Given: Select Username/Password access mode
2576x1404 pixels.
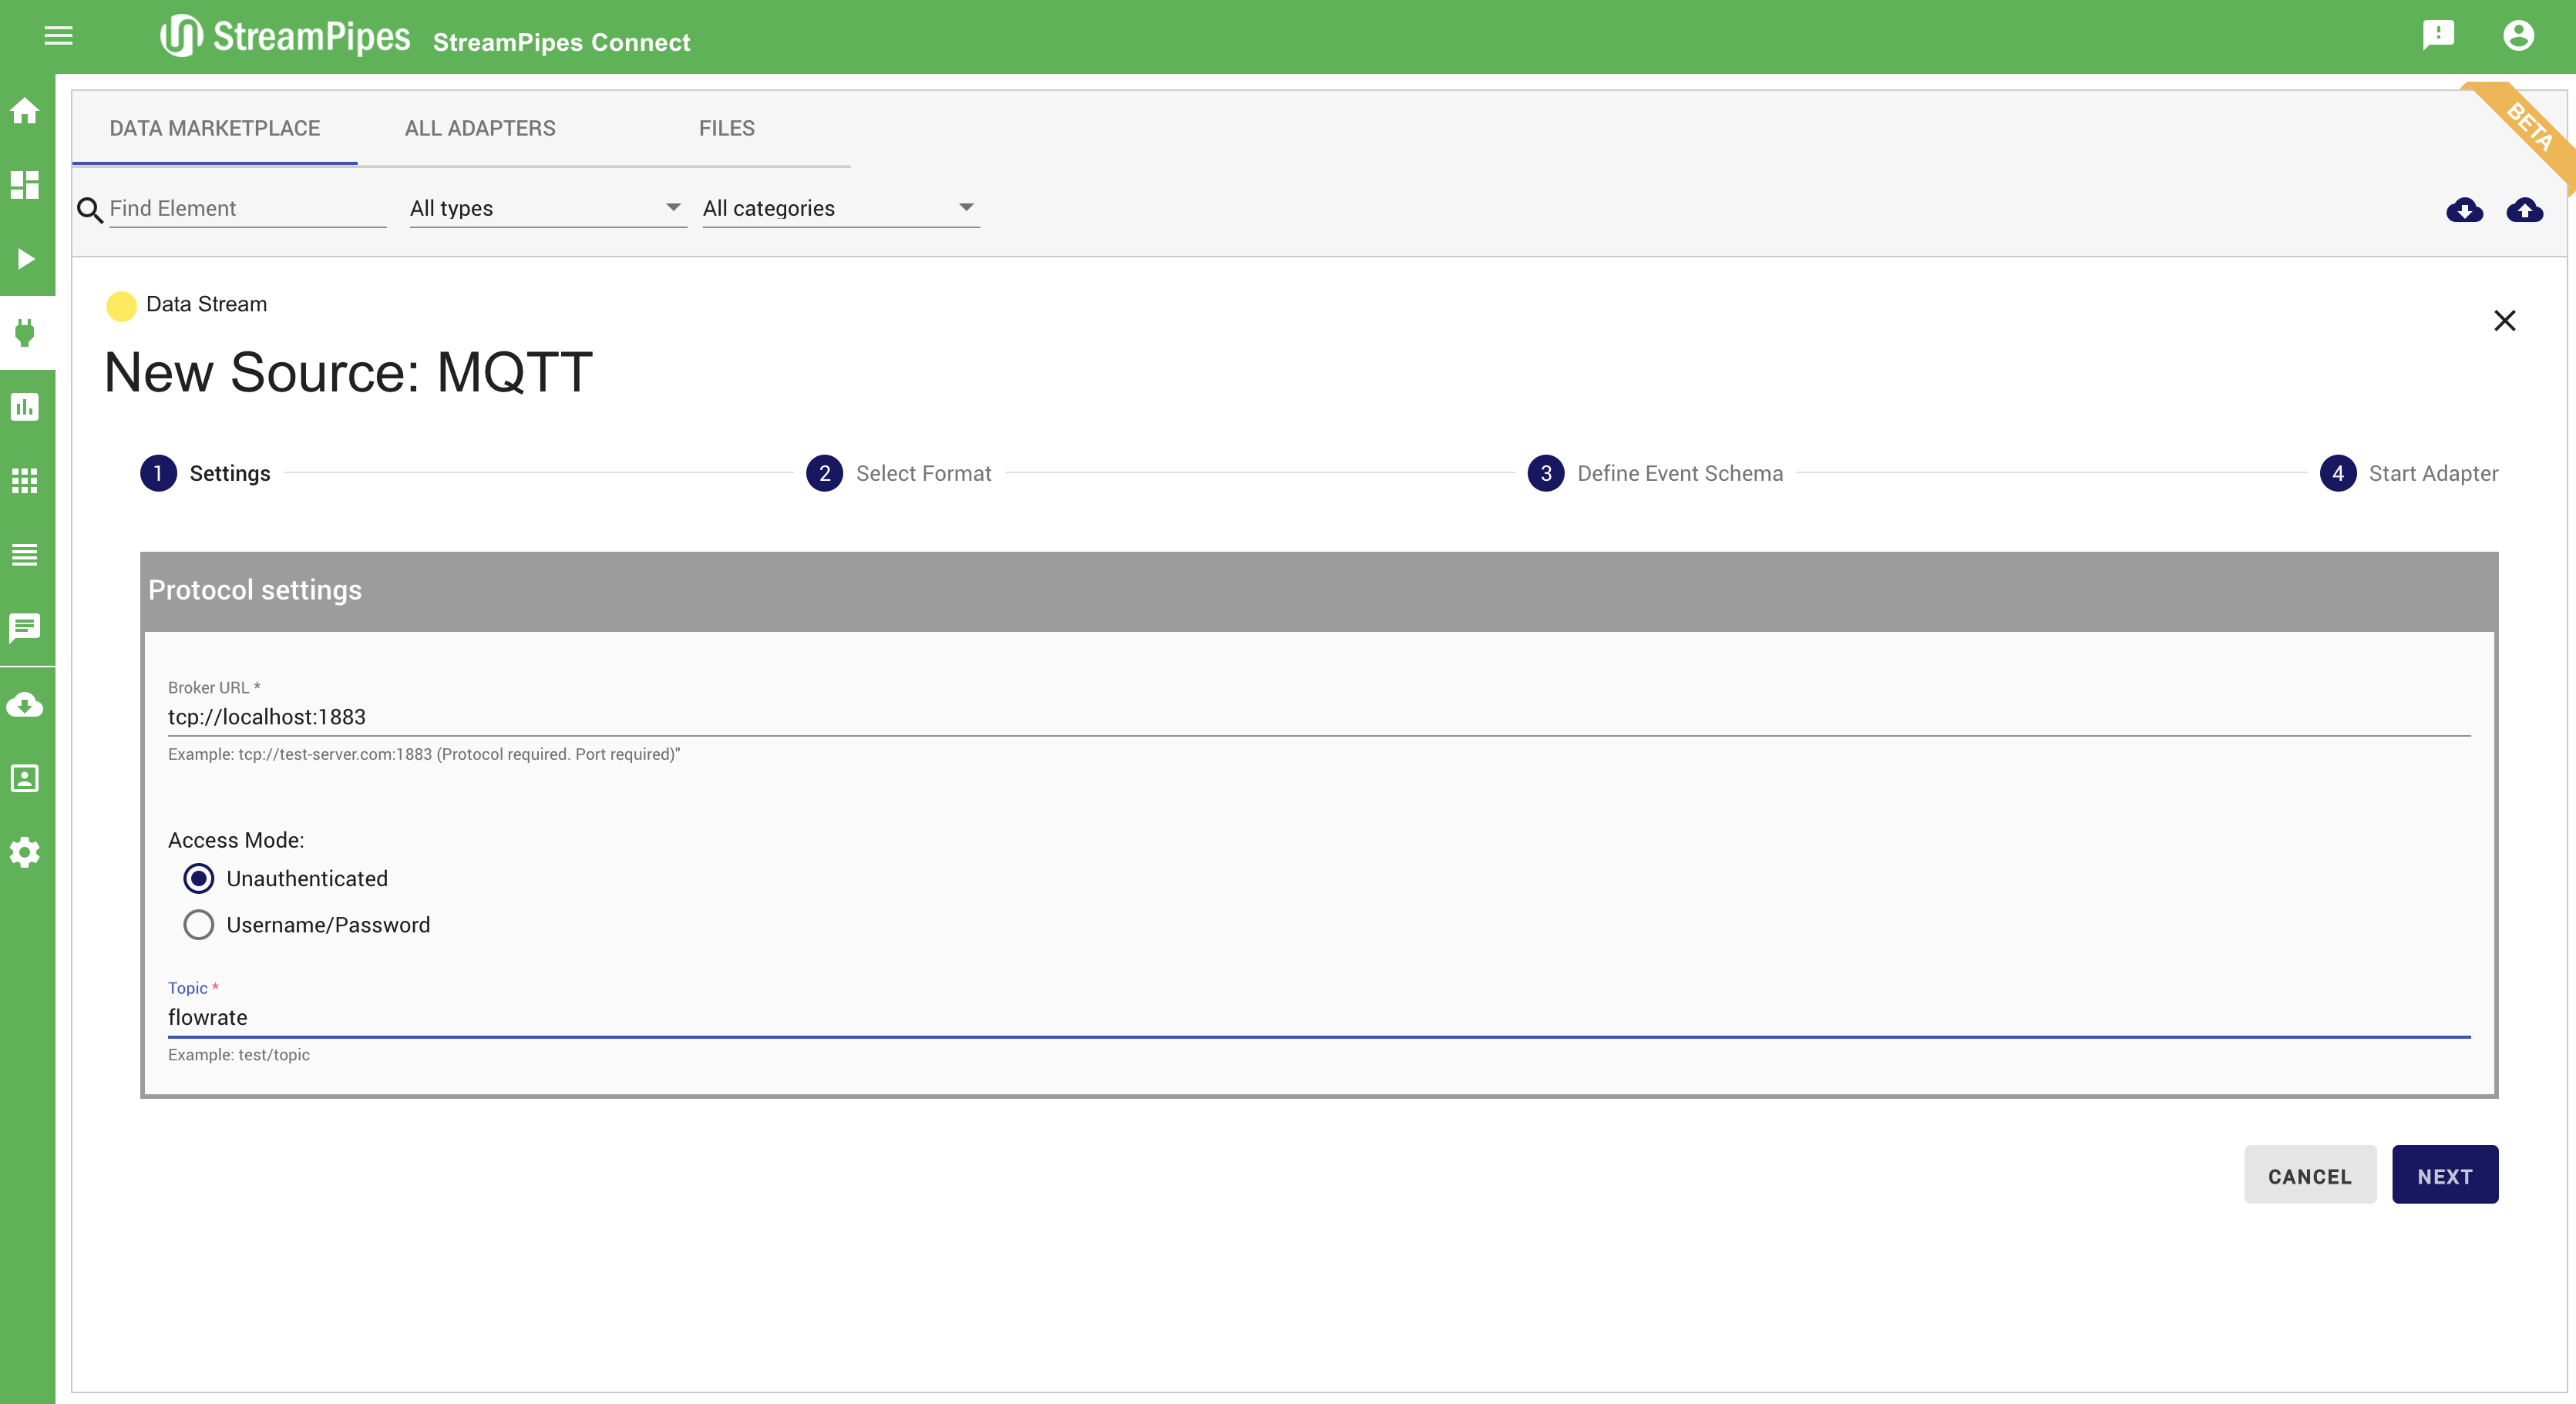Looking at the screenshot, I should pyautogui.click(x=199, y=925).
